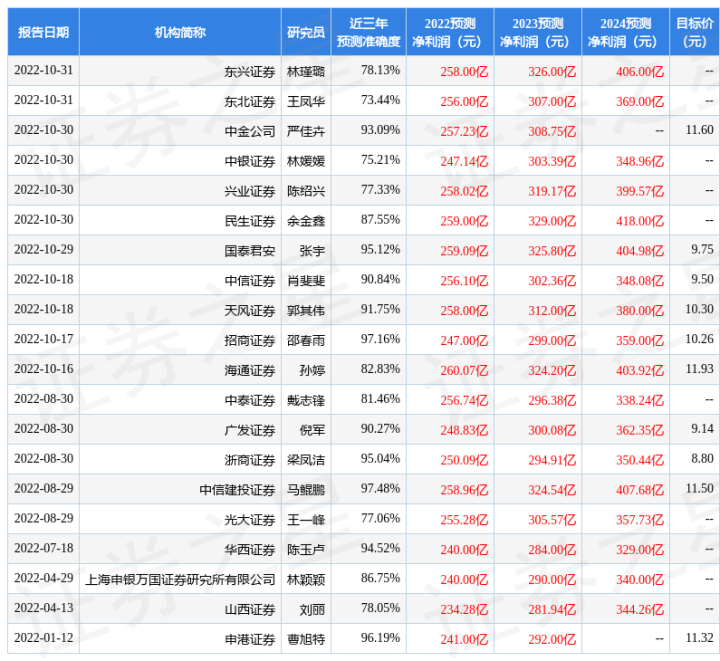Click the 目标价 column header

pos(695,32)
